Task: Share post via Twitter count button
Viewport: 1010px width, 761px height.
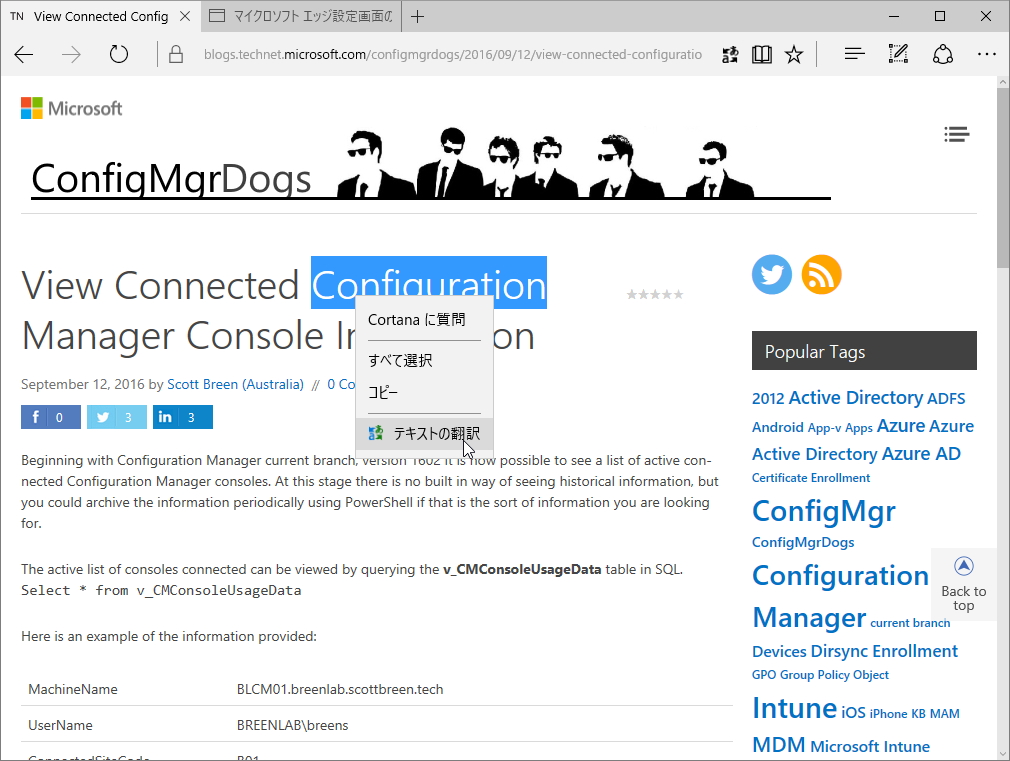Action: [x=117, y=417]
